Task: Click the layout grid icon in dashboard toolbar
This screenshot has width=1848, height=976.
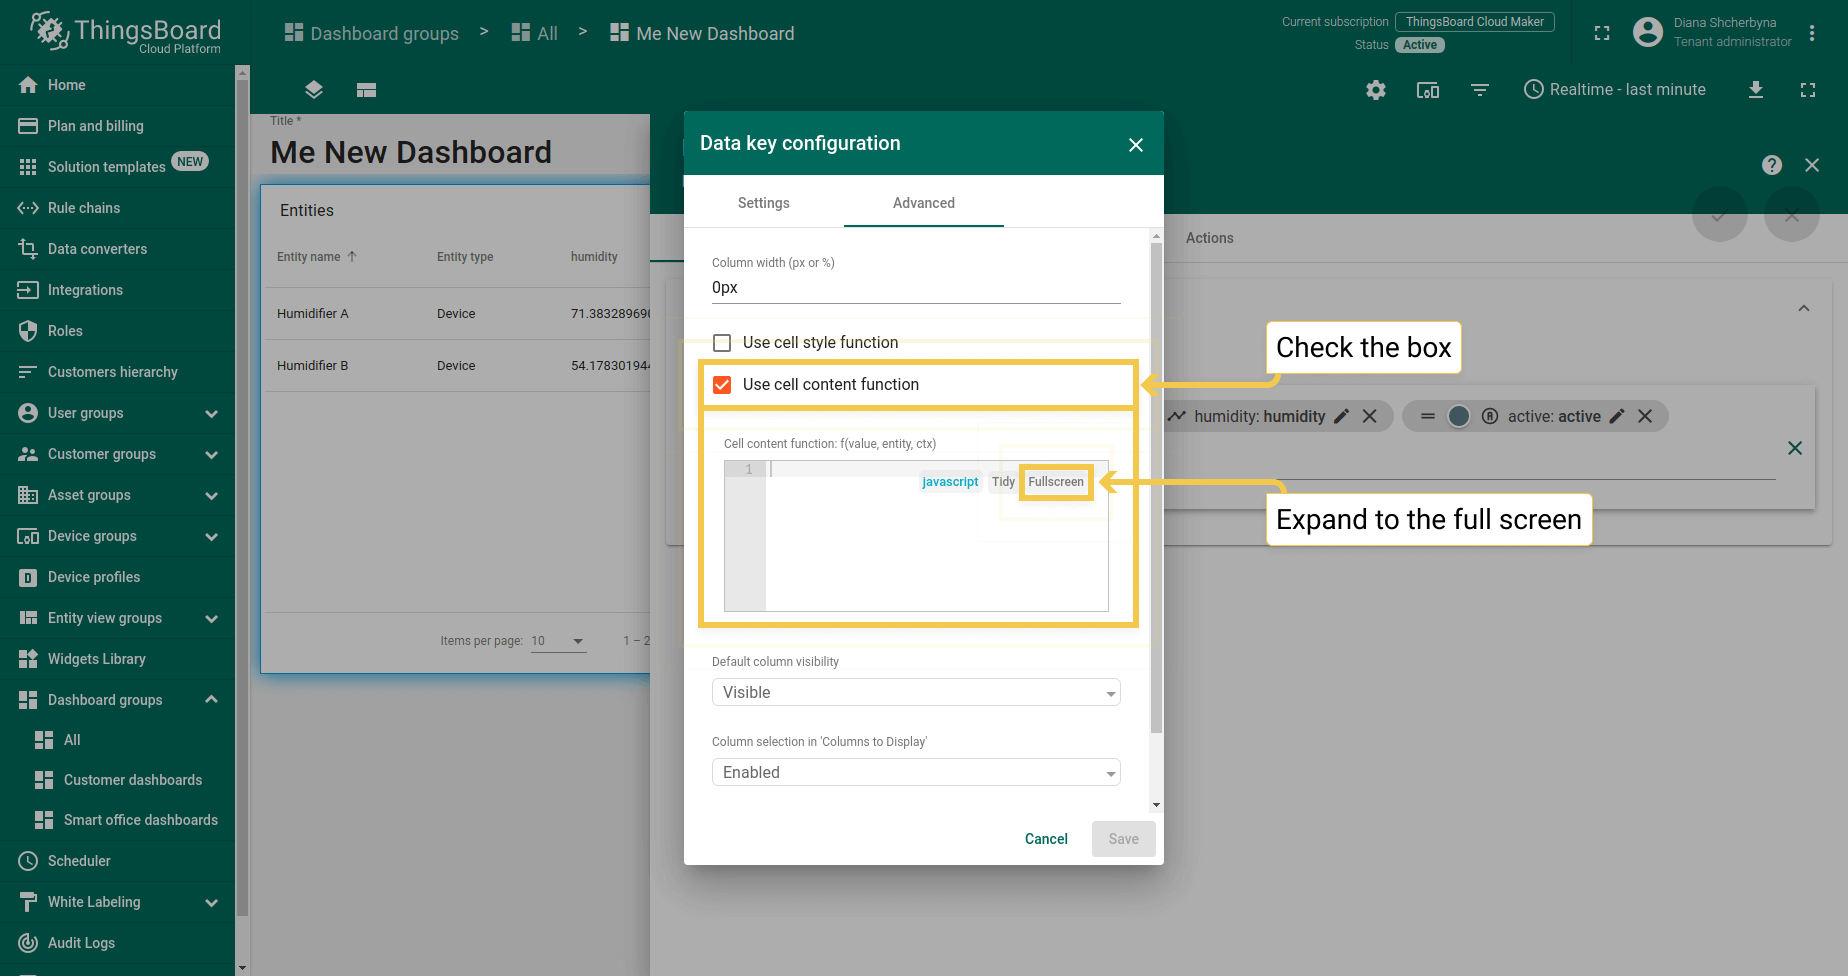Action: [x=366, y=90]
